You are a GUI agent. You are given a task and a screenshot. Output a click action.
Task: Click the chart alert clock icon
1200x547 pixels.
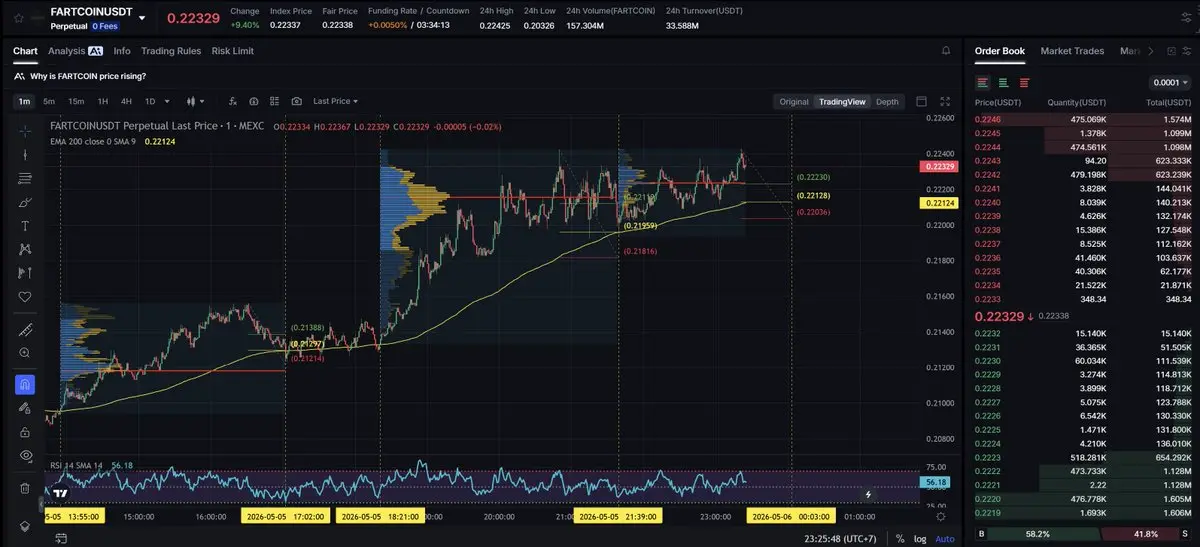(254, 101)
